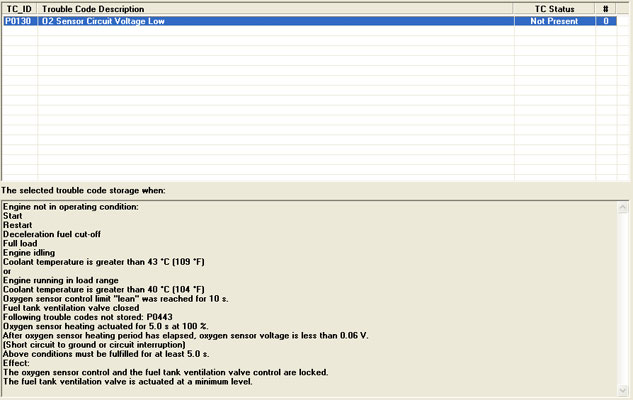Sort by the TC_ID column header
Screen dimensions: 633x400
point(19,9)
